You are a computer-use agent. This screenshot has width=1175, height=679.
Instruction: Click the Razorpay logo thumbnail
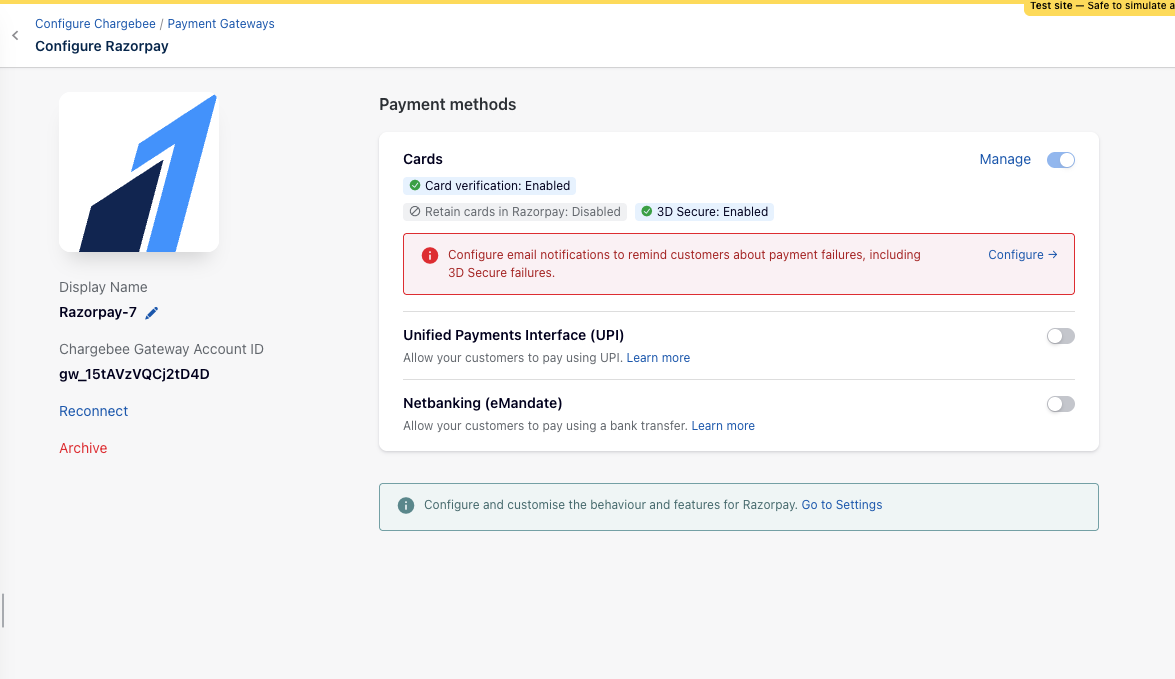click(139, 172)
